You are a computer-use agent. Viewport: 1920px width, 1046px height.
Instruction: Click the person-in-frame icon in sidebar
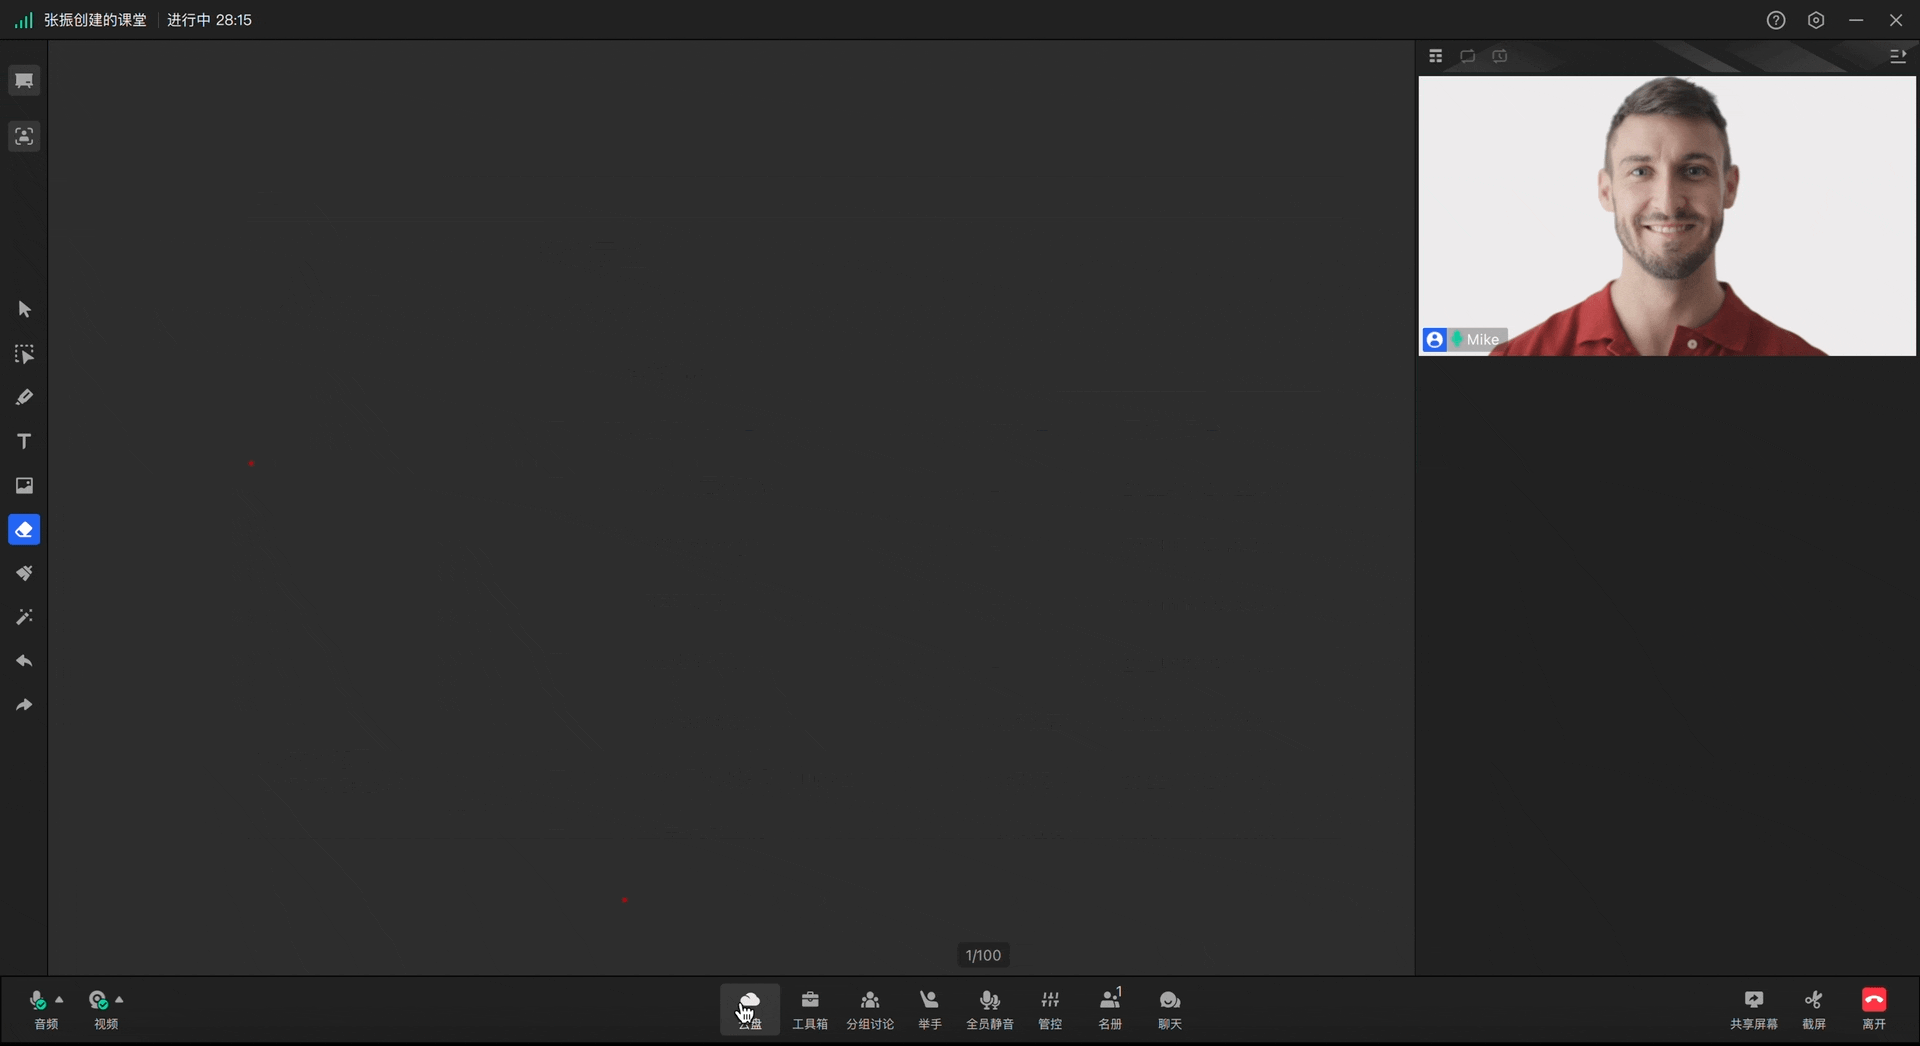point(24,136)
